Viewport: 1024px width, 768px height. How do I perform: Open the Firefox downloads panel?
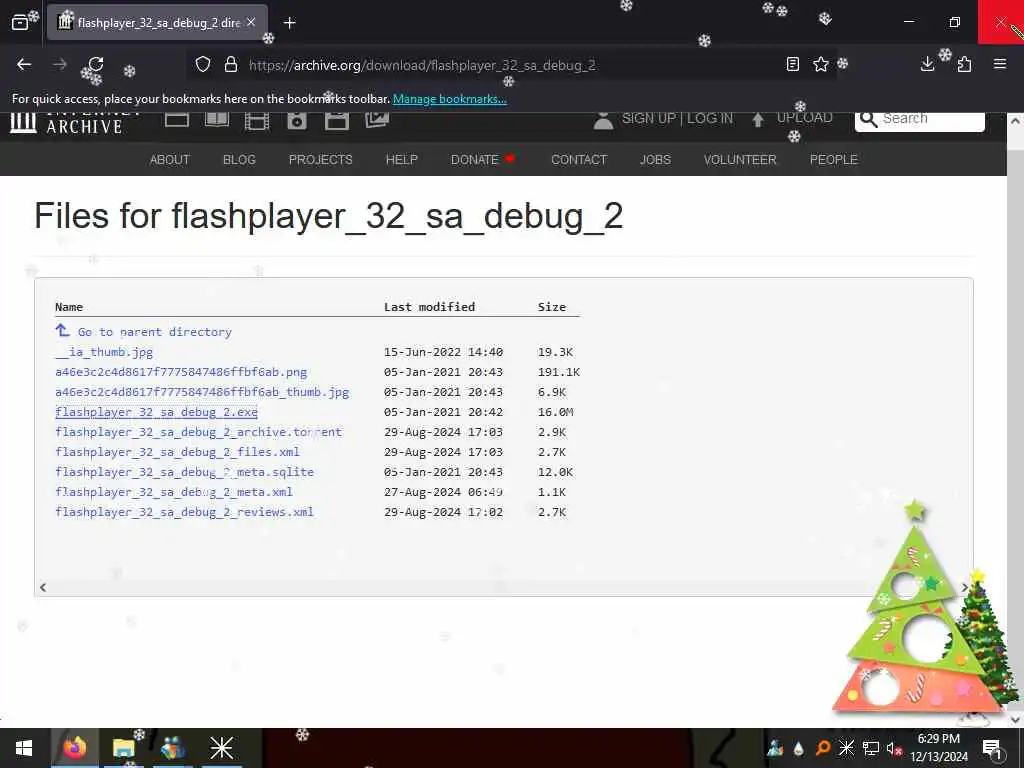click(x=927, y=64)
